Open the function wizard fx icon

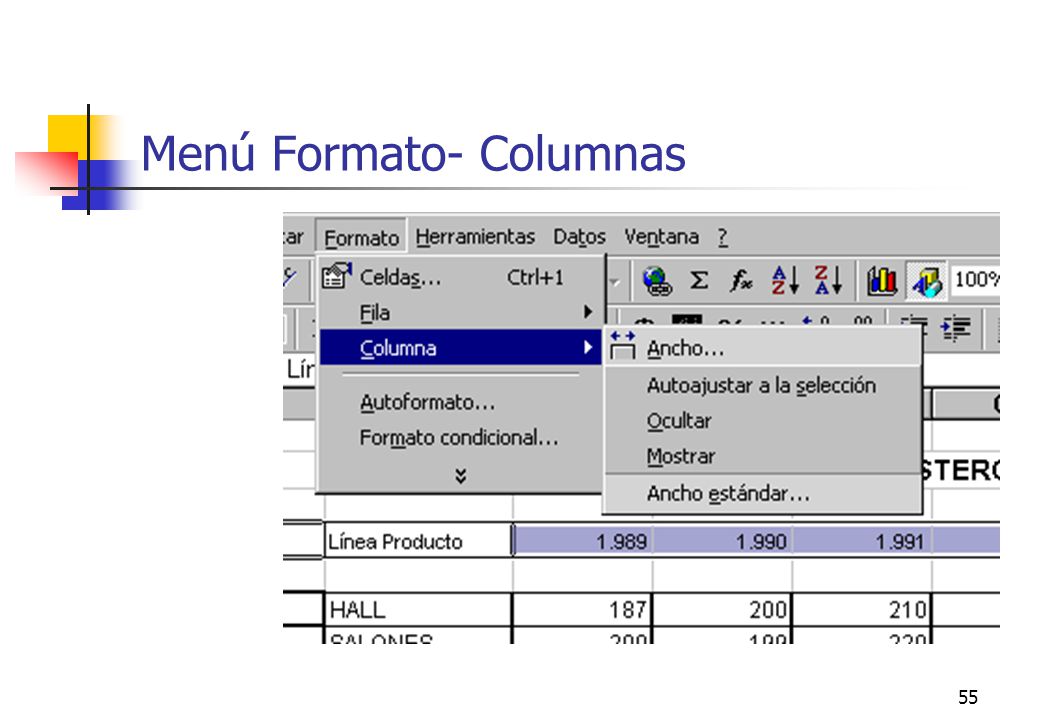pos(741,280)
